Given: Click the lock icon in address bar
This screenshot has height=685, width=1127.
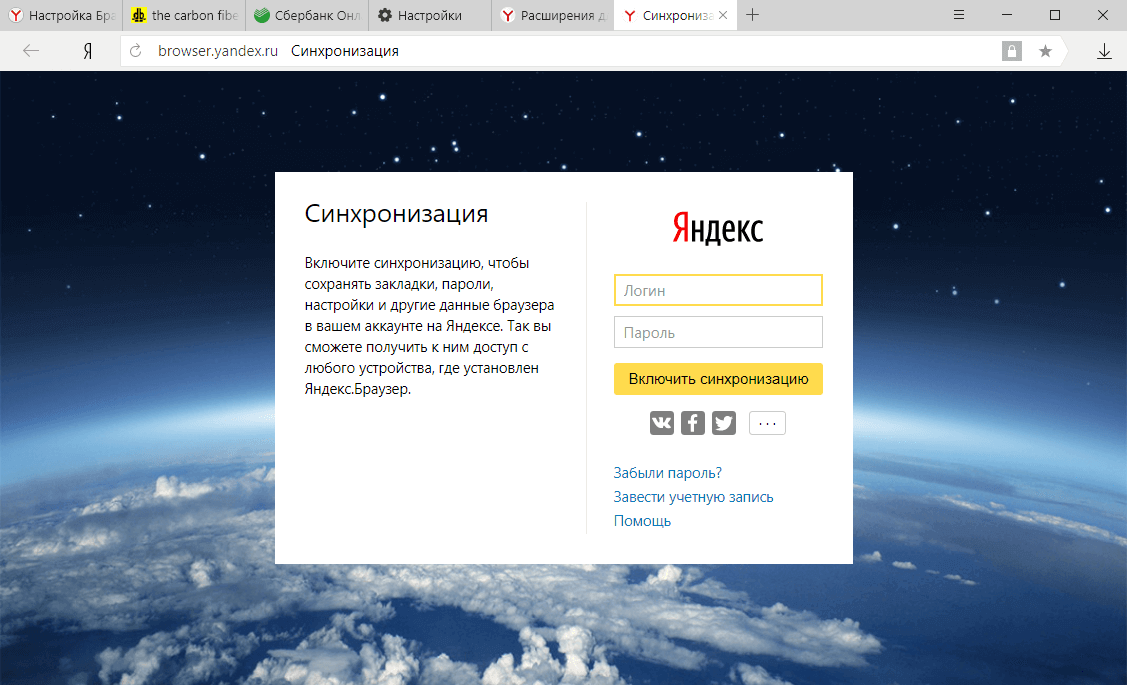Looking at the screenshot, I should [x=1012, y=51].
